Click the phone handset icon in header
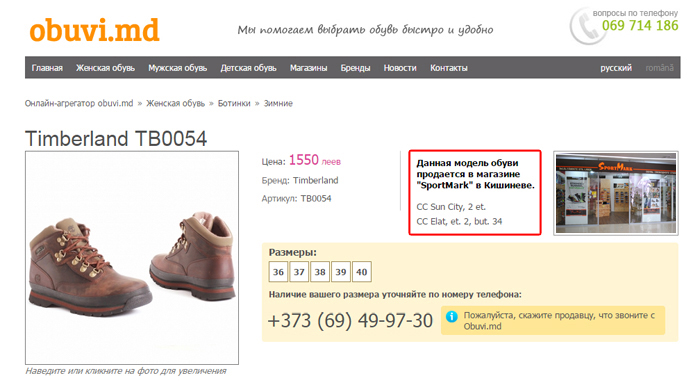 pyautogui.click(x=586, y=26)
